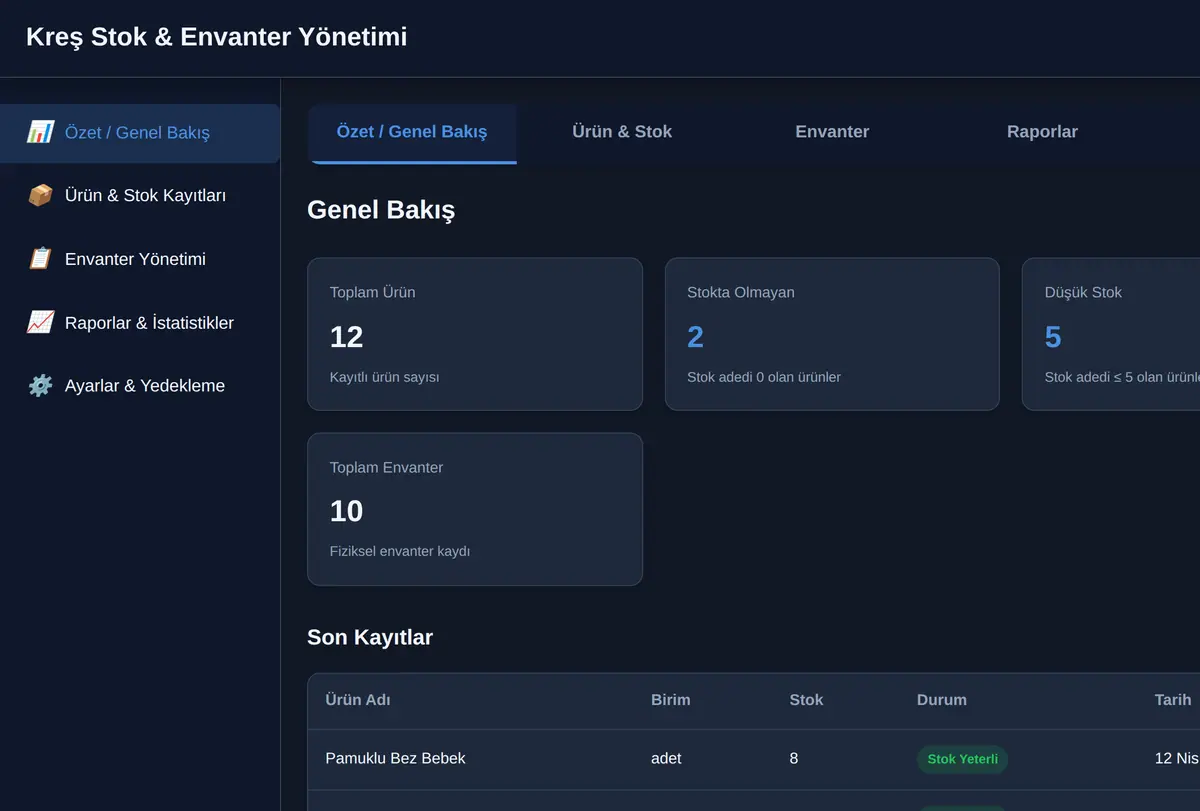The height and width of the screenshot is (811, 1200).
Task: Open Ürün & Stok Kayıtları sidebar item
Action: (140, 196)
